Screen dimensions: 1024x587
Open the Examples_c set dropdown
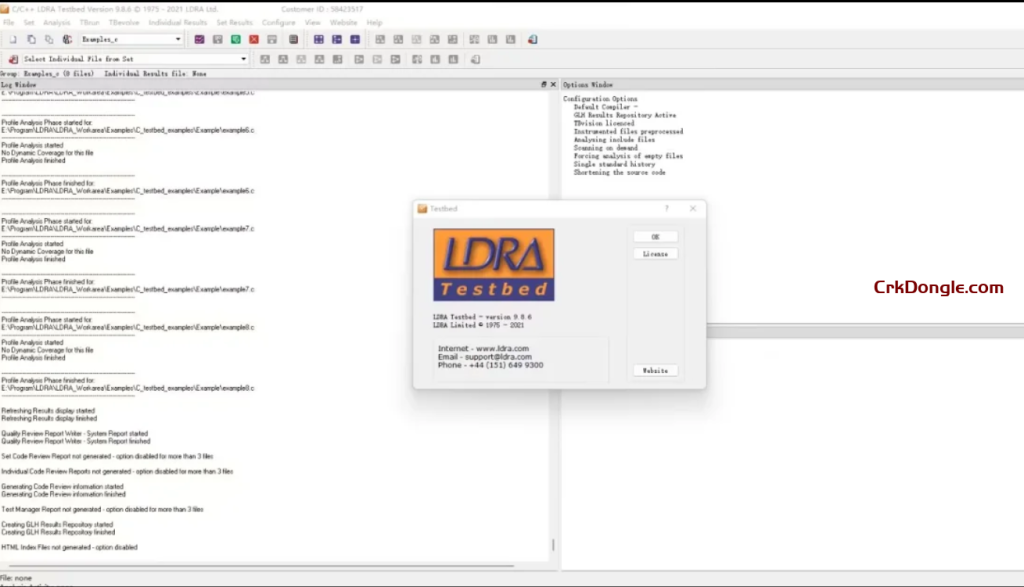[180, 39]
